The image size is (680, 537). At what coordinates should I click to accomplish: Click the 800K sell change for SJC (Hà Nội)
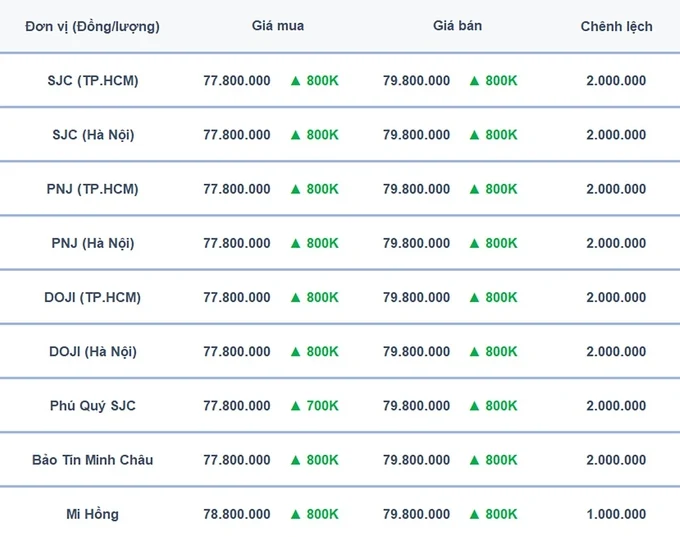pos(501,135)
